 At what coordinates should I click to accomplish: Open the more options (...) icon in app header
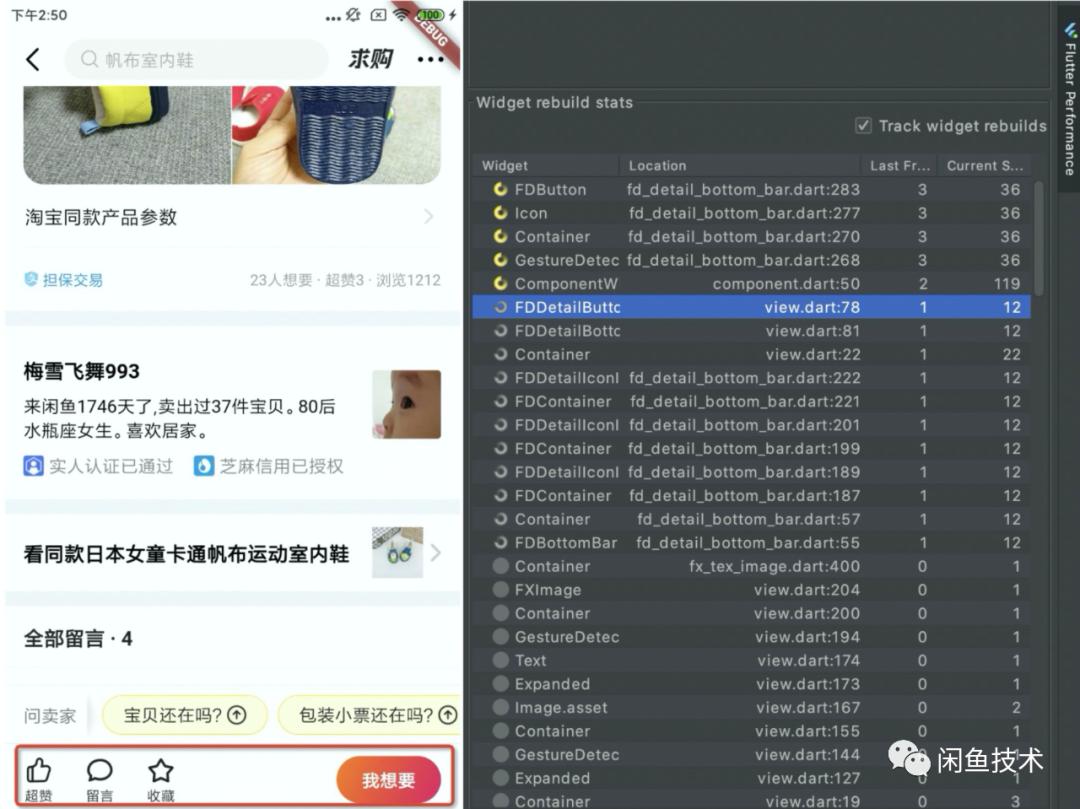(431, 58)
